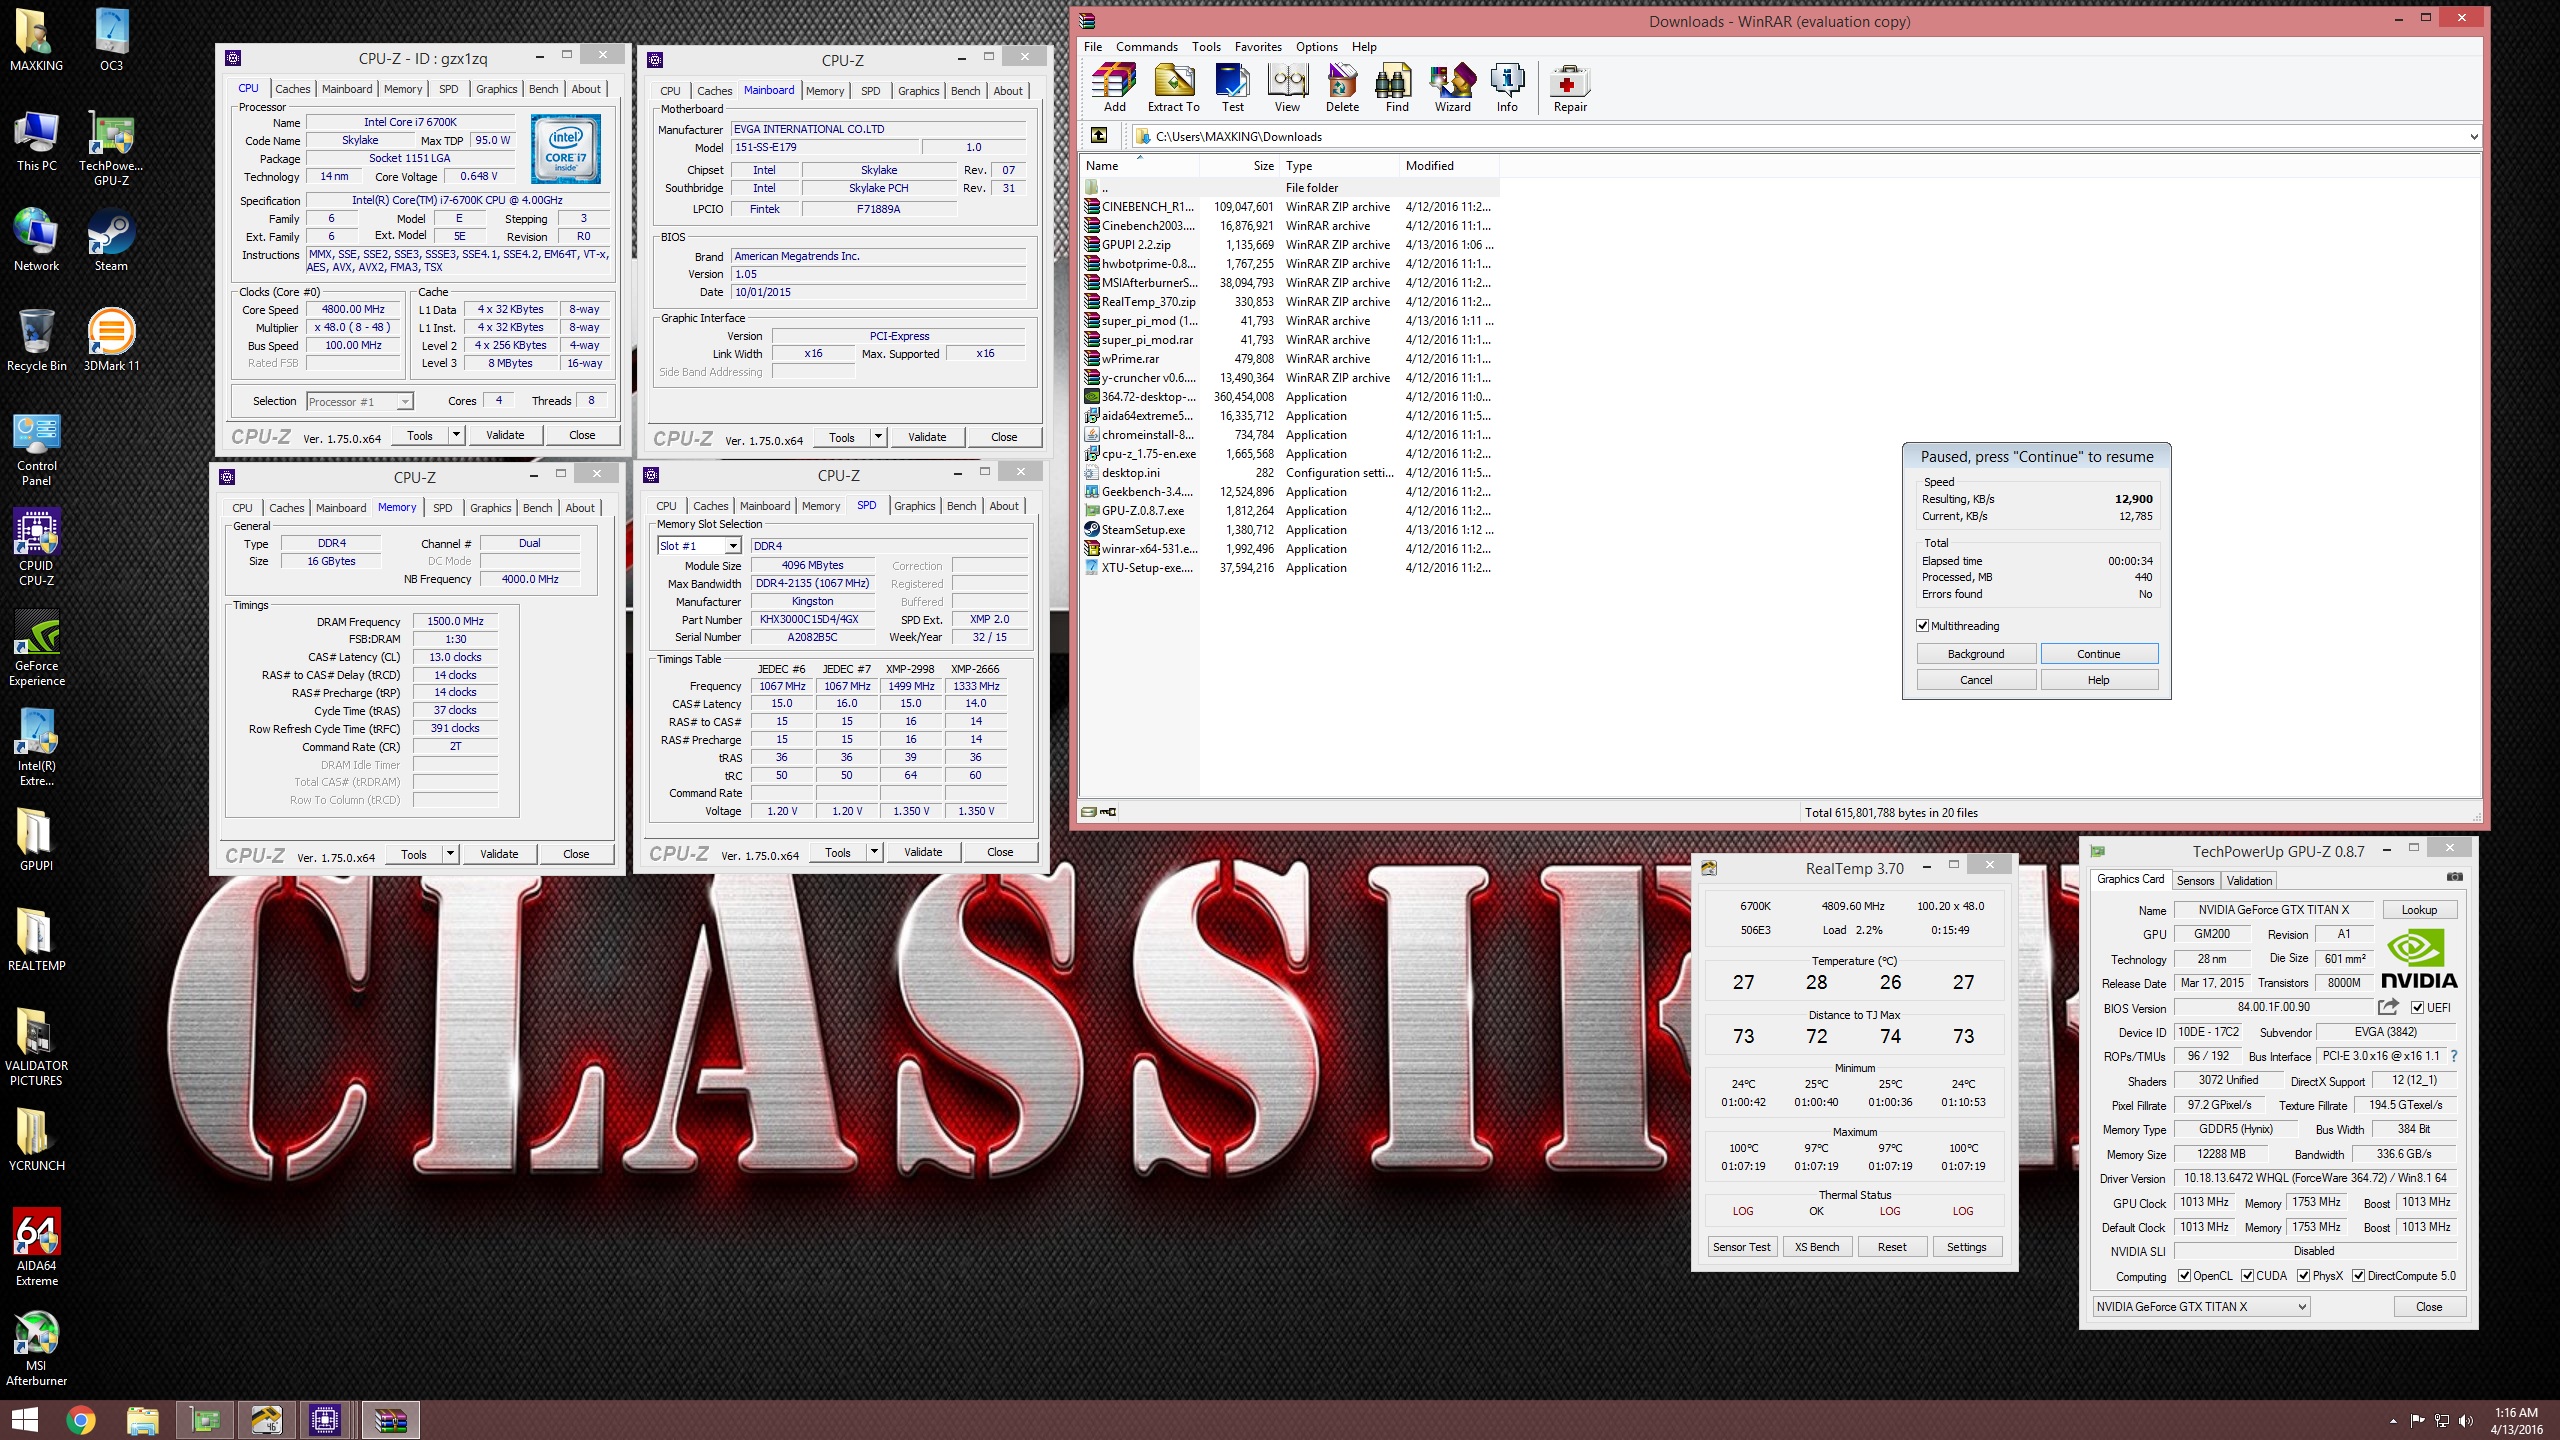Image resolution: width=2560 pixels, height=1440 pixels.
Task: Open the Steam desktop shortcut
Action: [111, 240]
